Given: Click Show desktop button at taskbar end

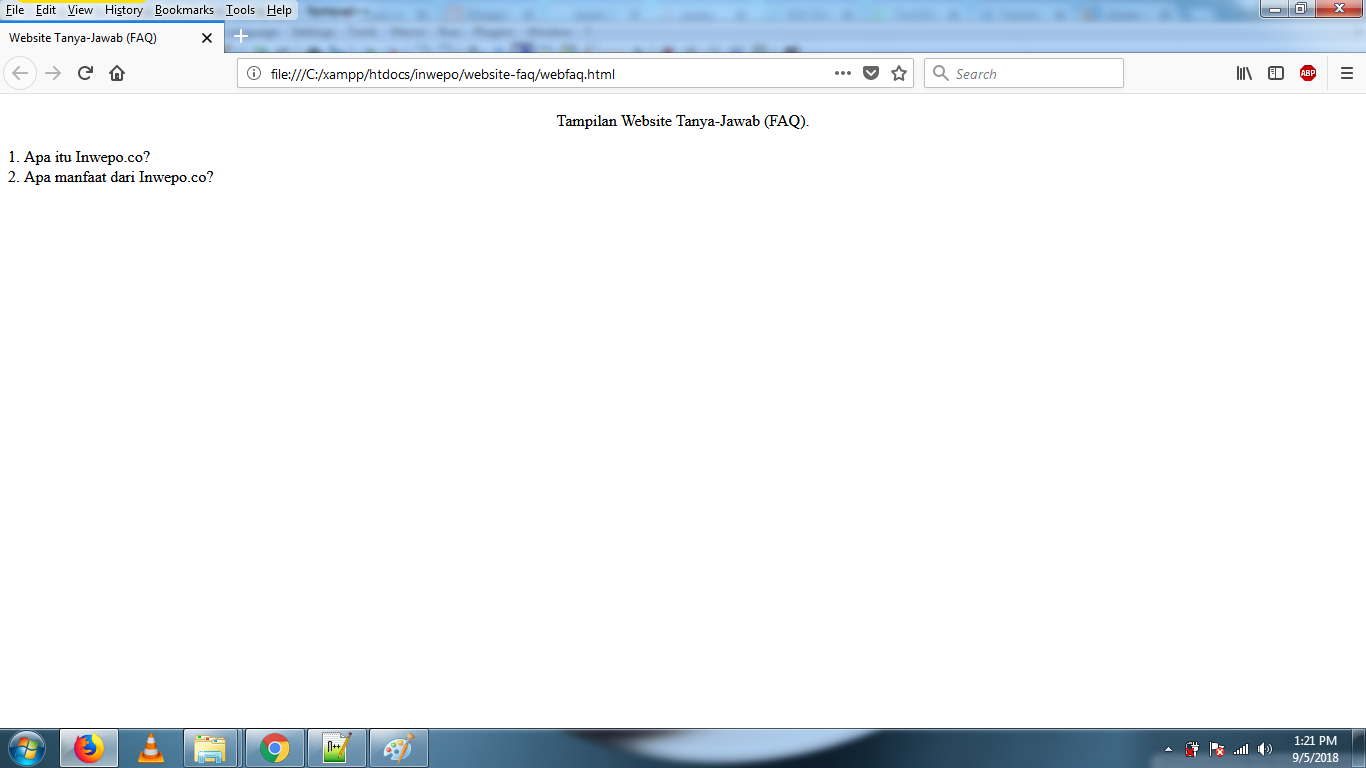Looking at the screenshot, I should point(1358,748).
